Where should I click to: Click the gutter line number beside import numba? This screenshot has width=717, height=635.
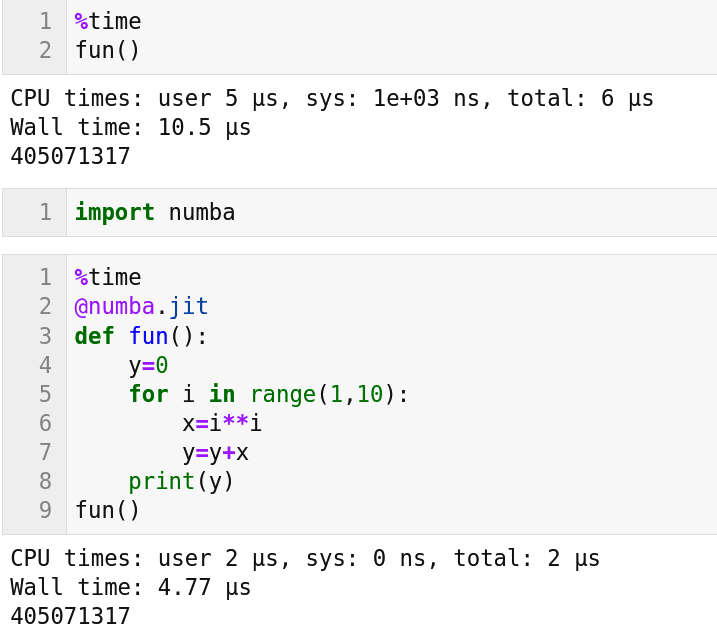pyautogui.click(x=45, y=212)
